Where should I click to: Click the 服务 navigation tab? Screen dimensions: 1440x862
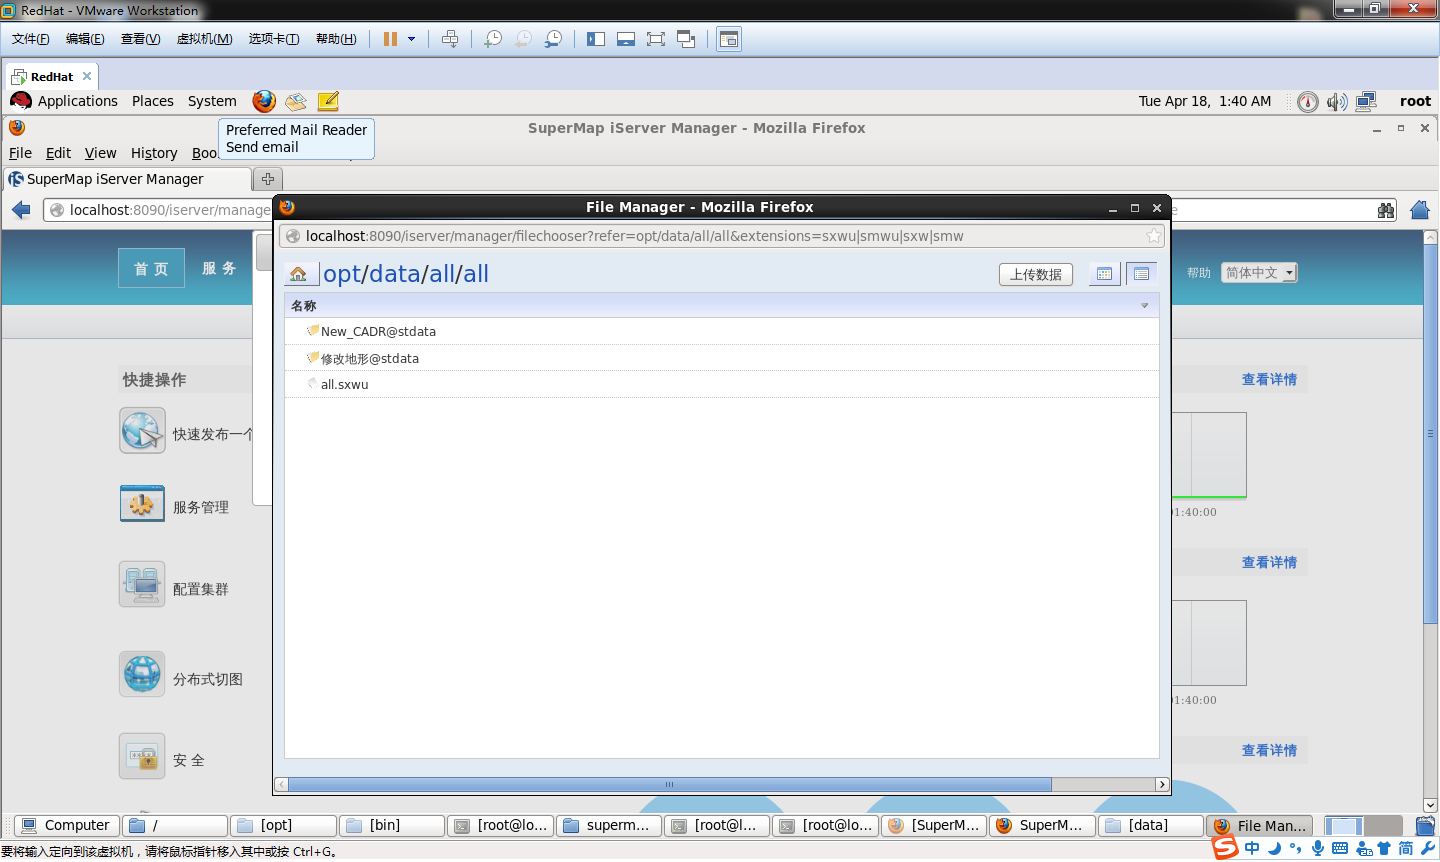[x=219, y=268]
